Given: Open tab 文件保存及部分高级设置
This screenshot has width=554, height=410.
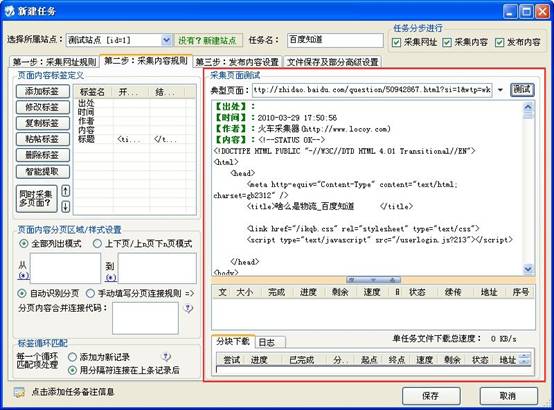Looking at the screenshot, I should click(332, 62).
